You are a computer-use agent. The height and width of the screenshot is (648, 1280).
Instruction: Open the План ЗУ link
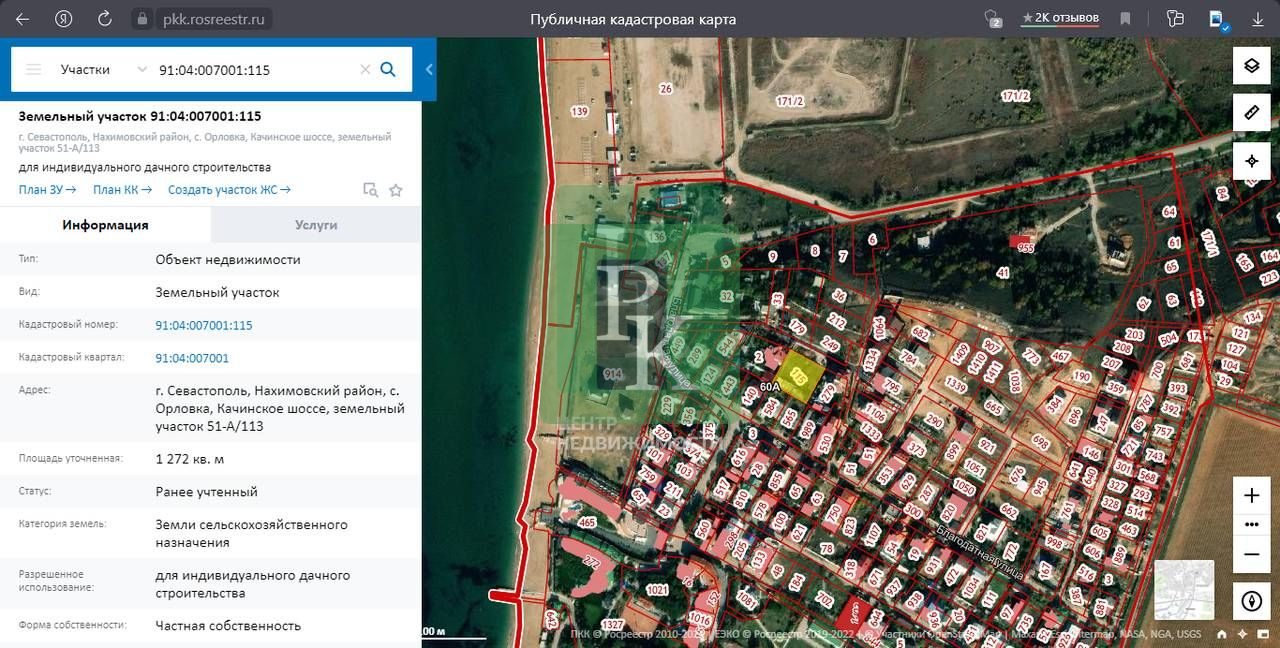(48, 190)
